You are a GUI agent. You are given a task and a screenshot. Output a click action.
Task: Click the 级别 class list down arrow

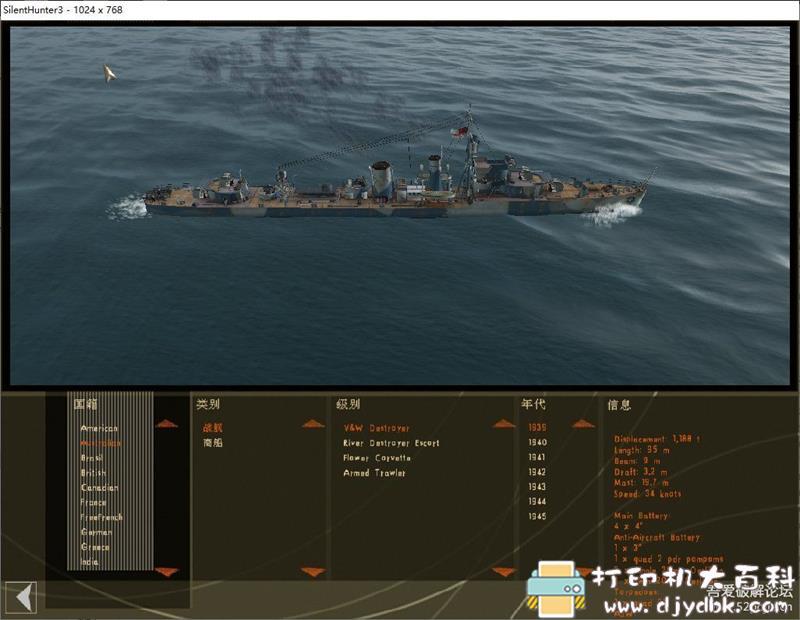(504, 572)
